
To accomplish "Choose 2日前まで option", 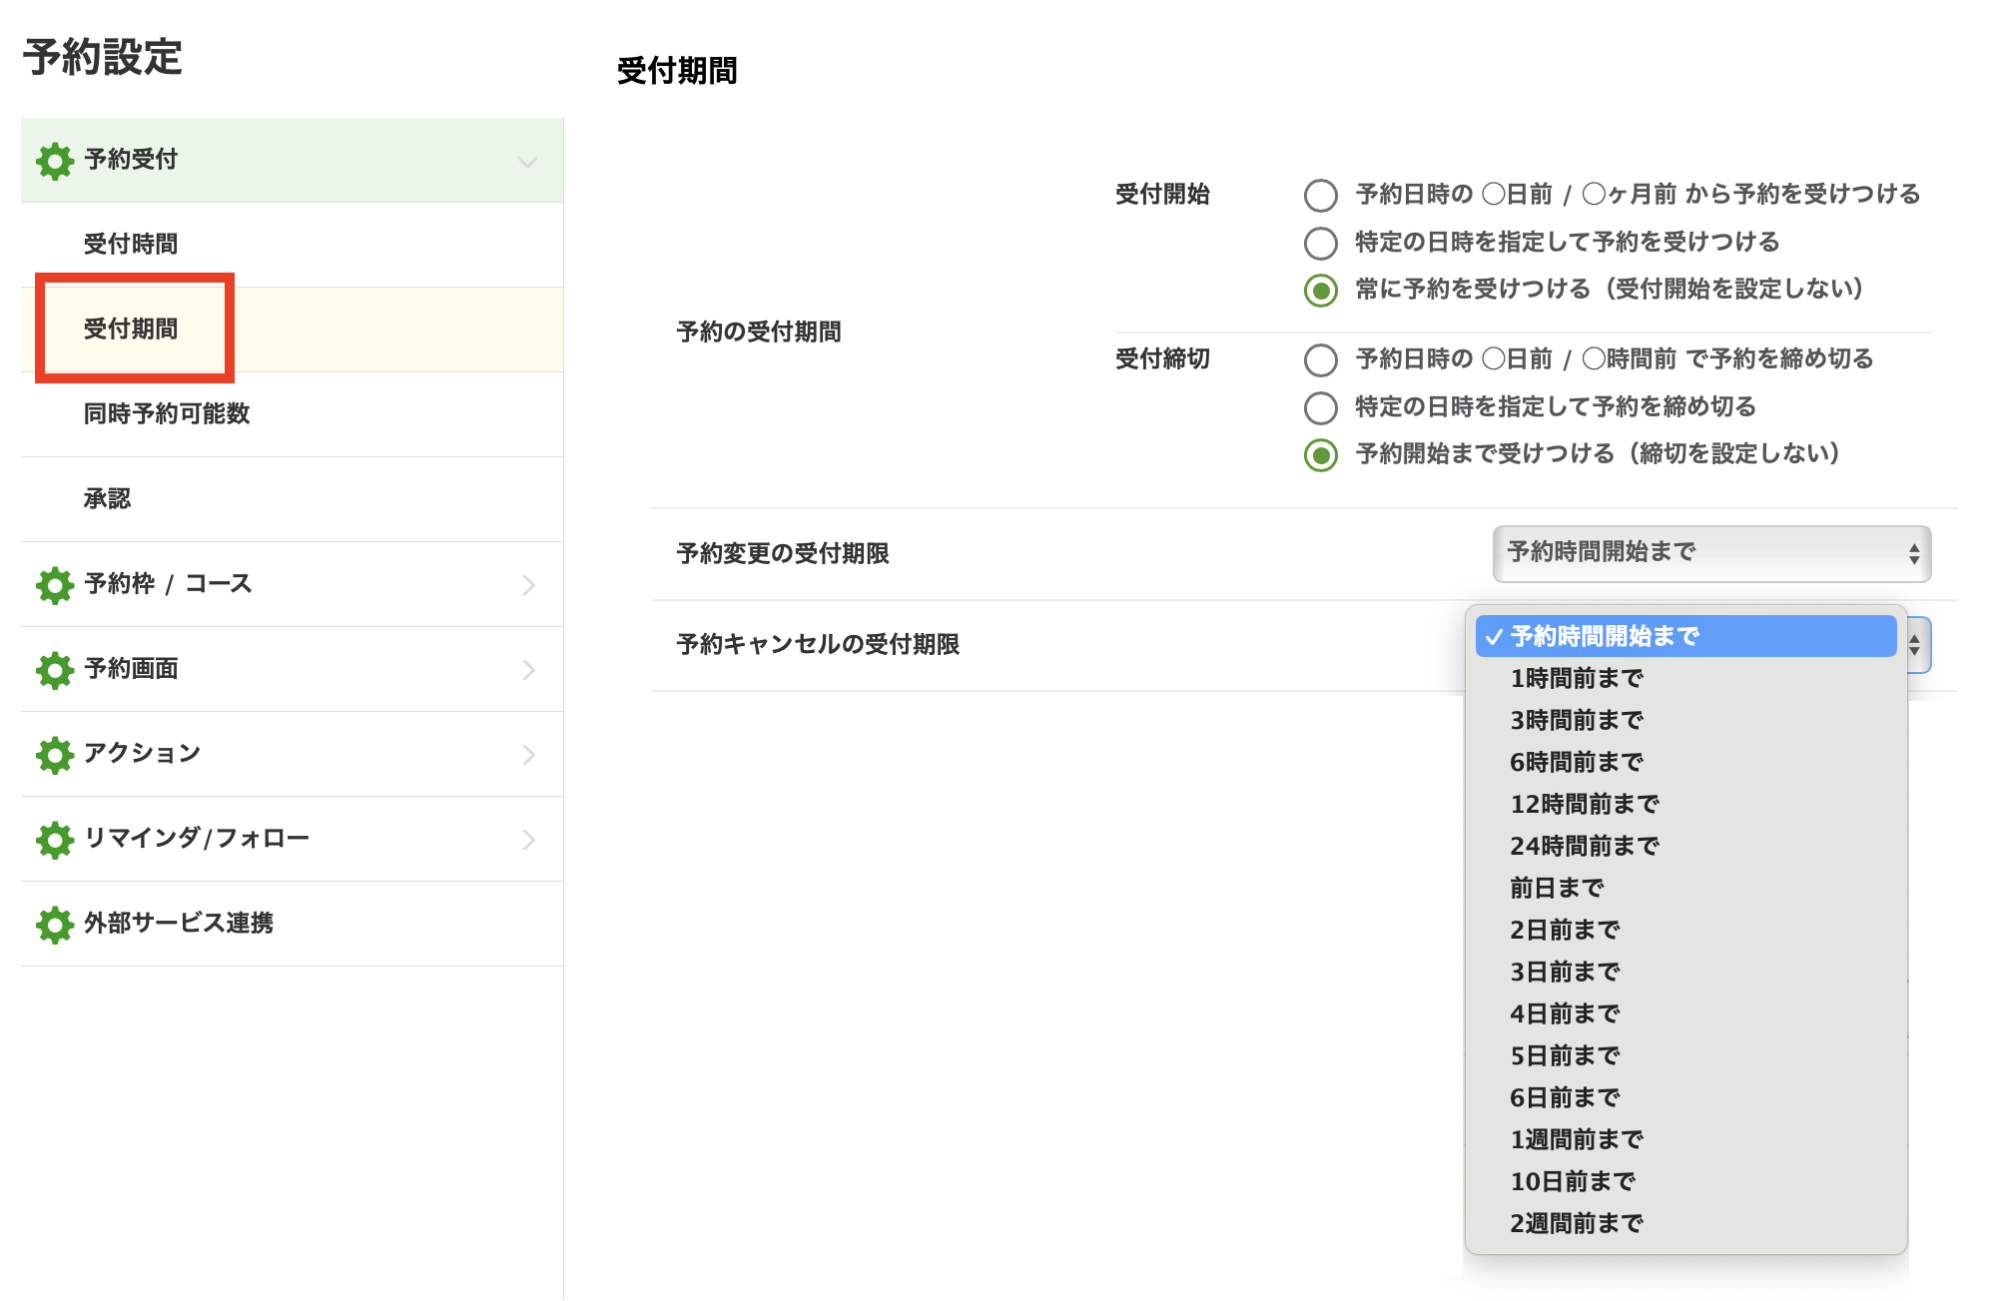I will (1685, 930).
